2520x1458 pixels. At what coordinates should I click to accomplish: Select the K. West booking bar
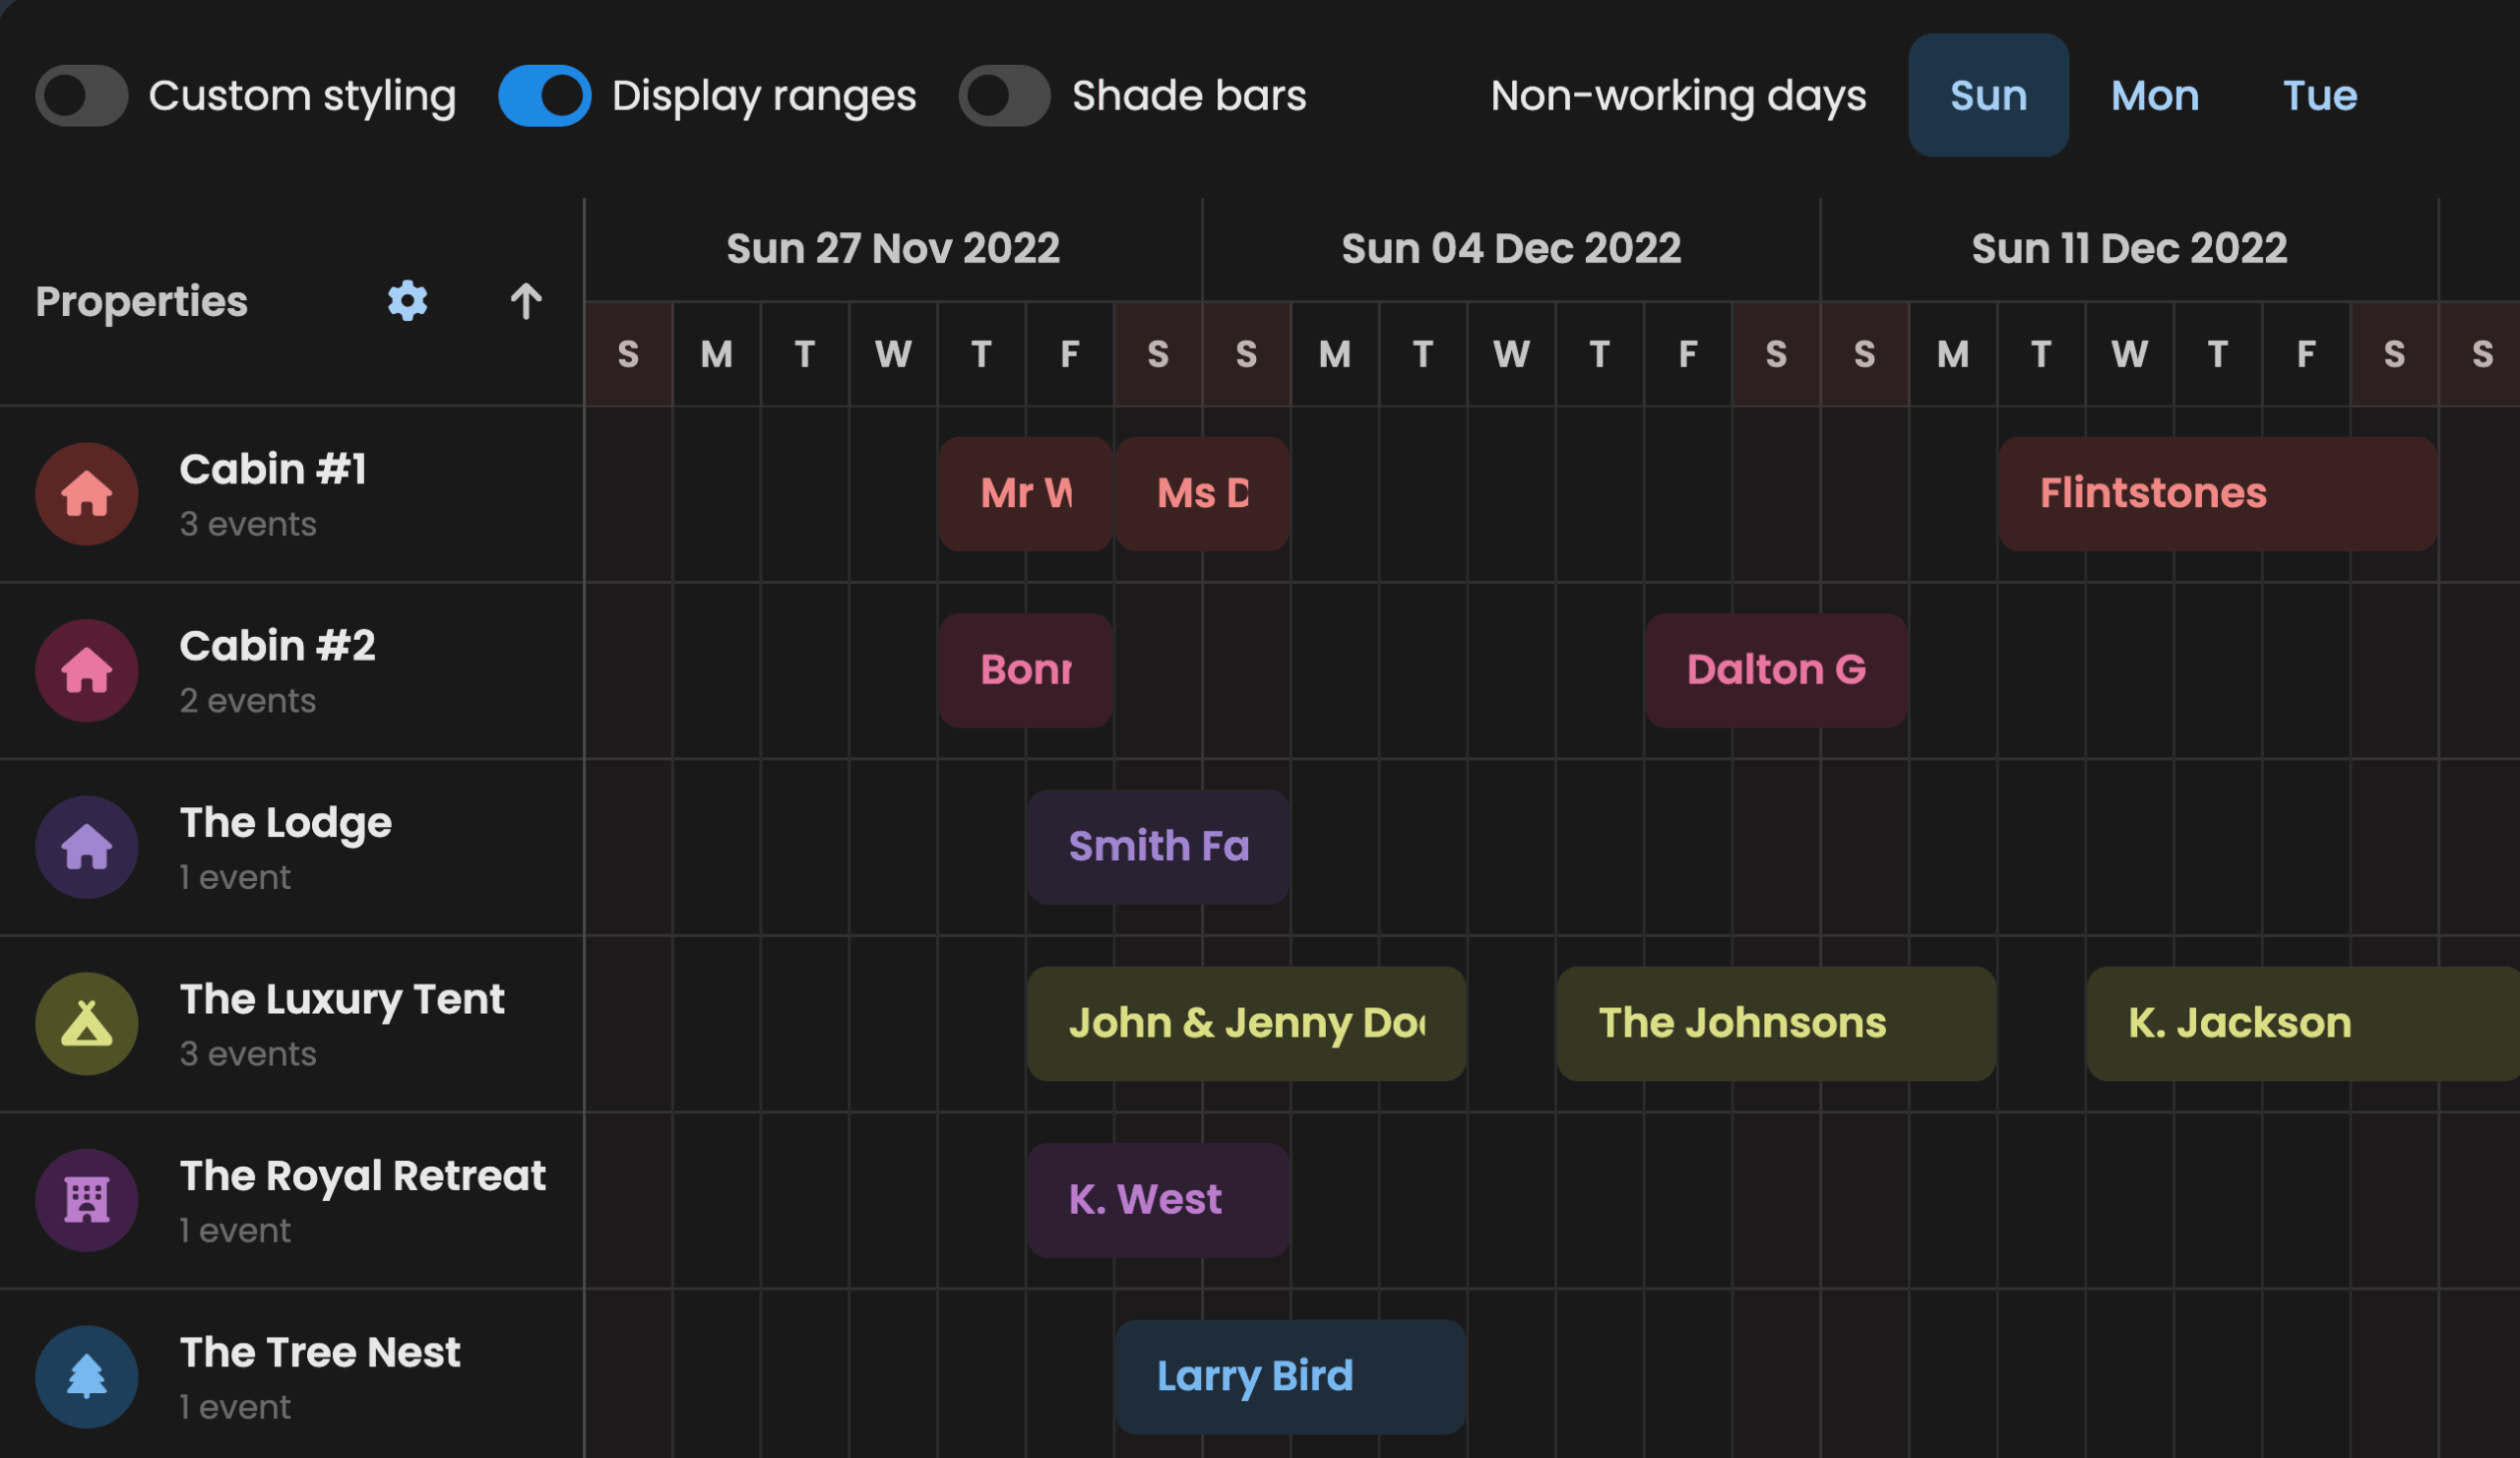pyautogui.click(x=1158, y=1200)
